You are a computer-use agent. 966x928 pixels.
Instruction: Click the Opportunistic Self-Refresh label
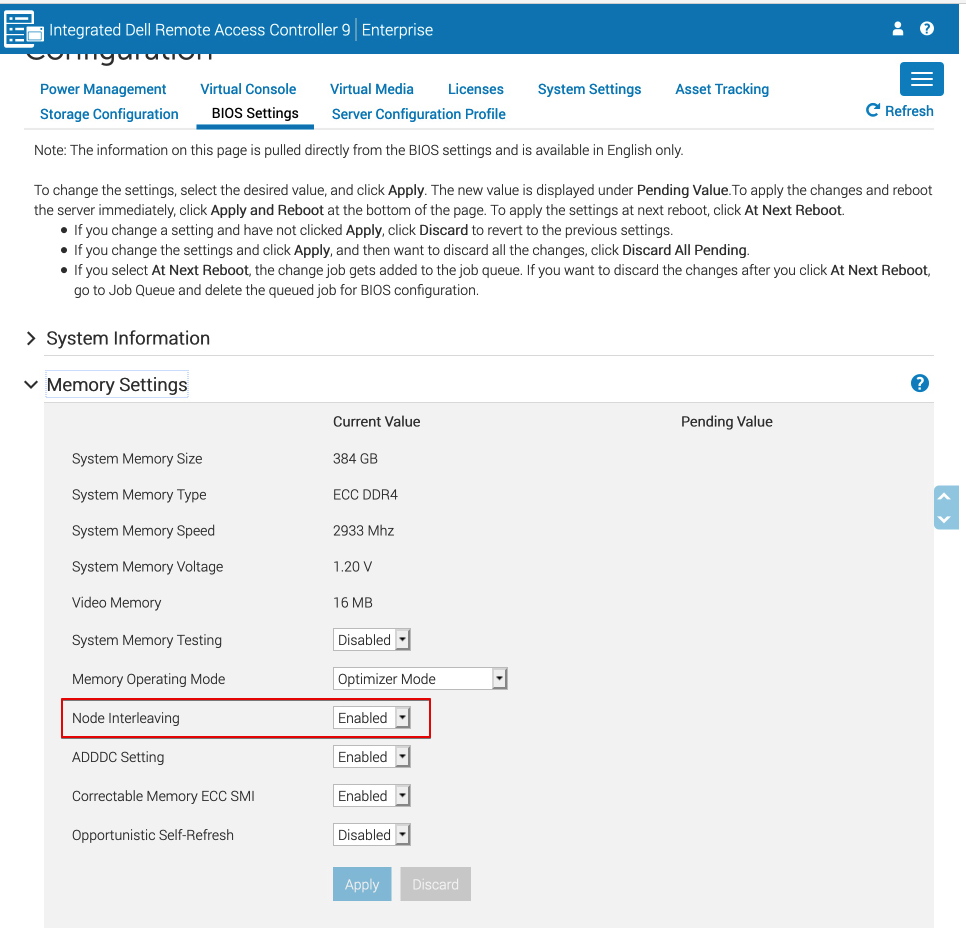click(153, 835)
